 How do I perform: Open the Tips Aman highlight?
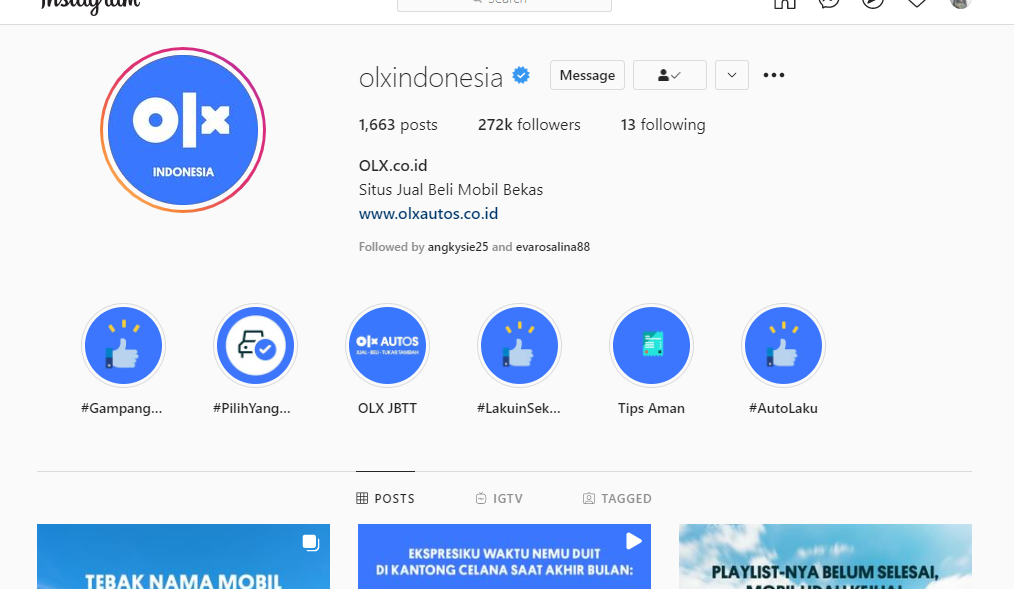tap(651, 346)
